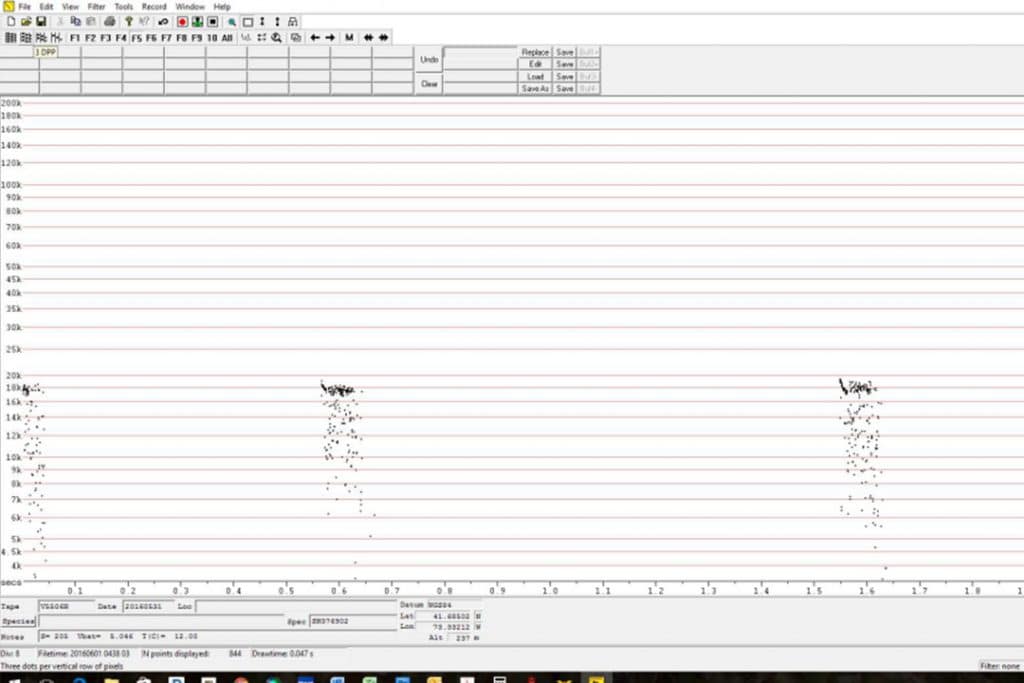Click the Undo button
This screenshot has height=683, width=1024.
[x=429, y=59]
